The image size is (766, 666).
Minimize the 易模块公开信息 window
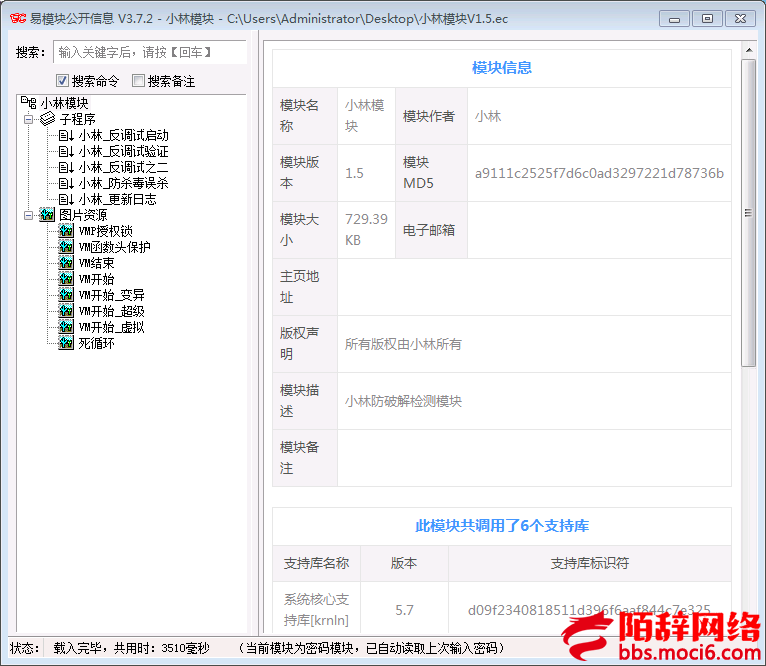pyautogui.click(x=674, y=19)
